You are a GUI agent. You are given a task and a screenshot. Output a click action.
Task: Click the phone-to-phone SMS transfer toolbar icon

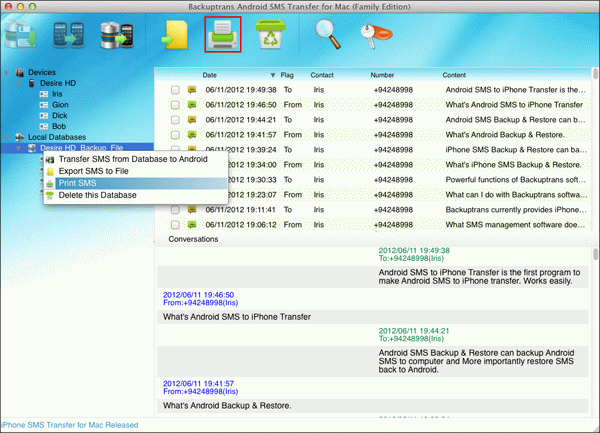coord(69,35)
